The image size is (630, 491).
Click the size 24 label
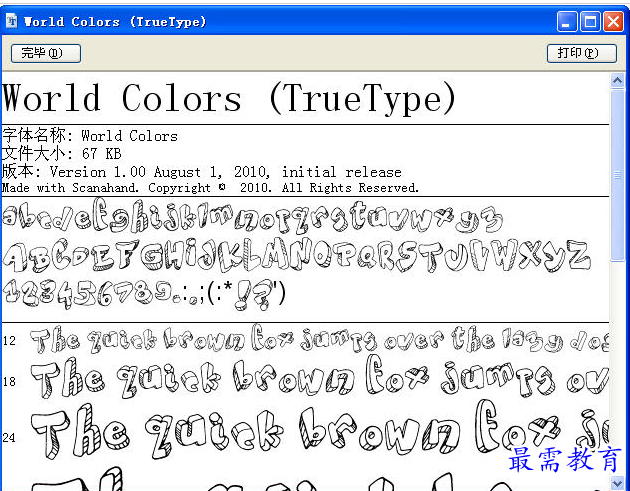point(9,438)
